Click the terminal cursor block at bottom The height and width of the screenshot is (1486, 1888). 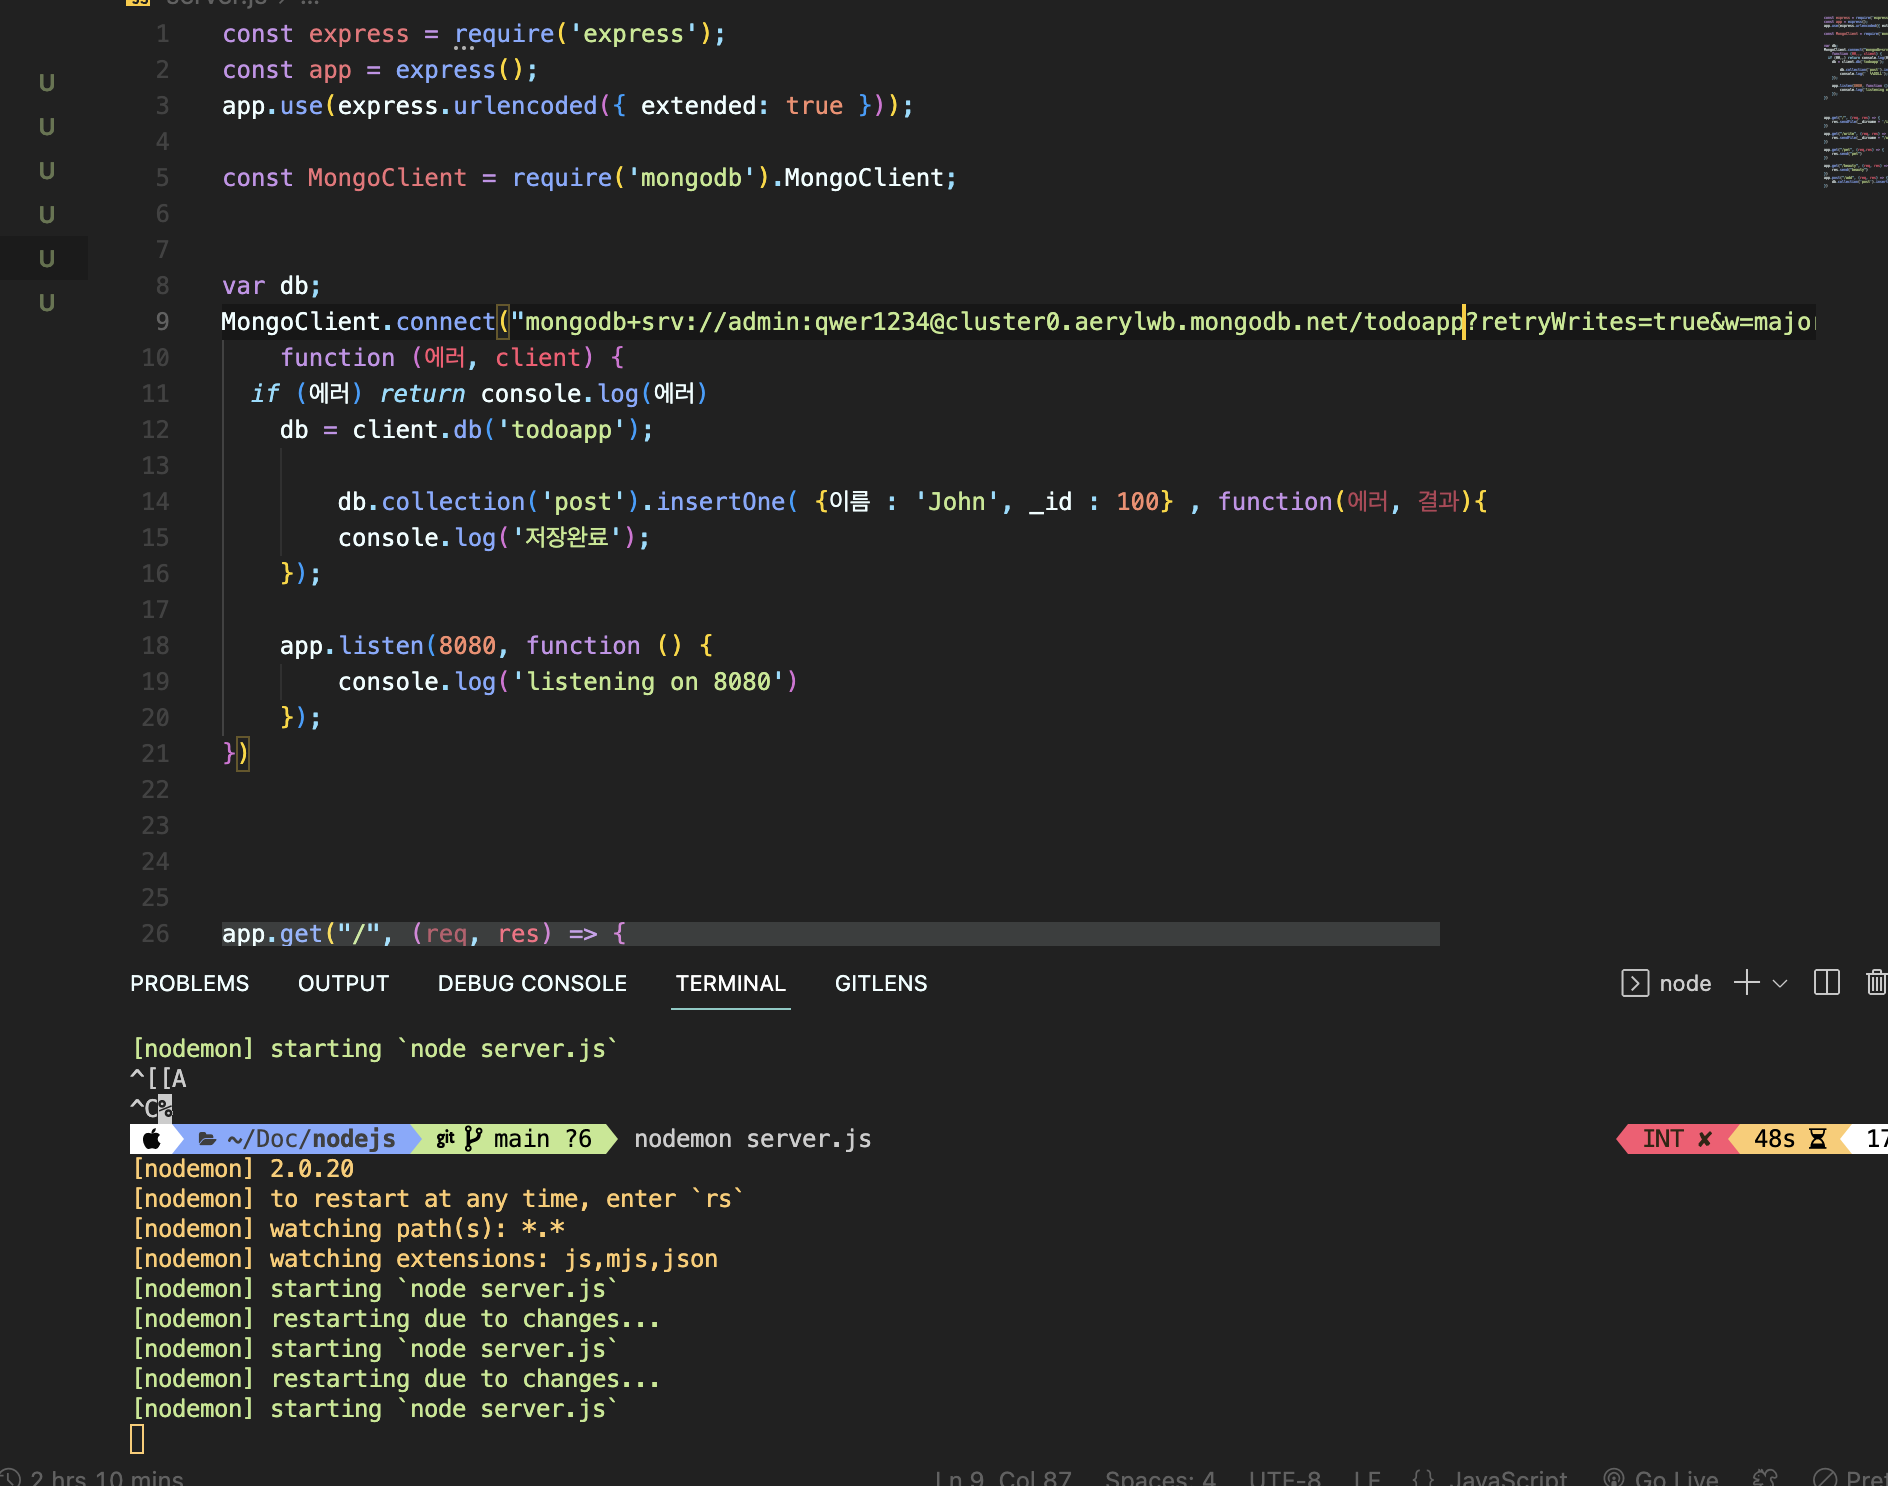137,1439
